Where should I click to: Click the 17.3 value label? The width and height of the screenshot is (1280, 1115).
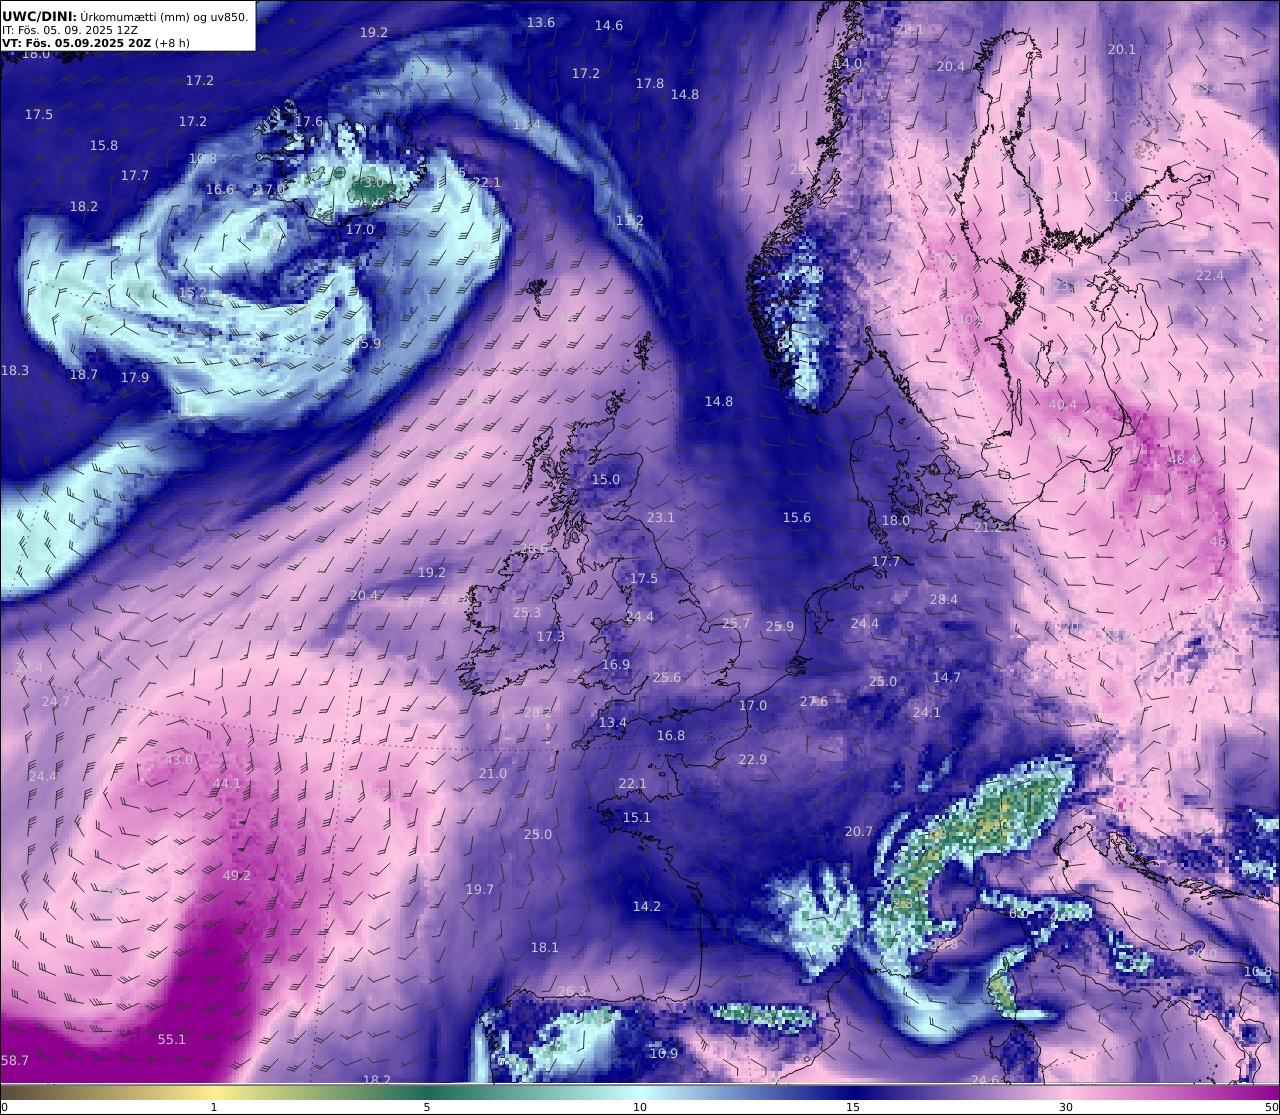point(551,636)
